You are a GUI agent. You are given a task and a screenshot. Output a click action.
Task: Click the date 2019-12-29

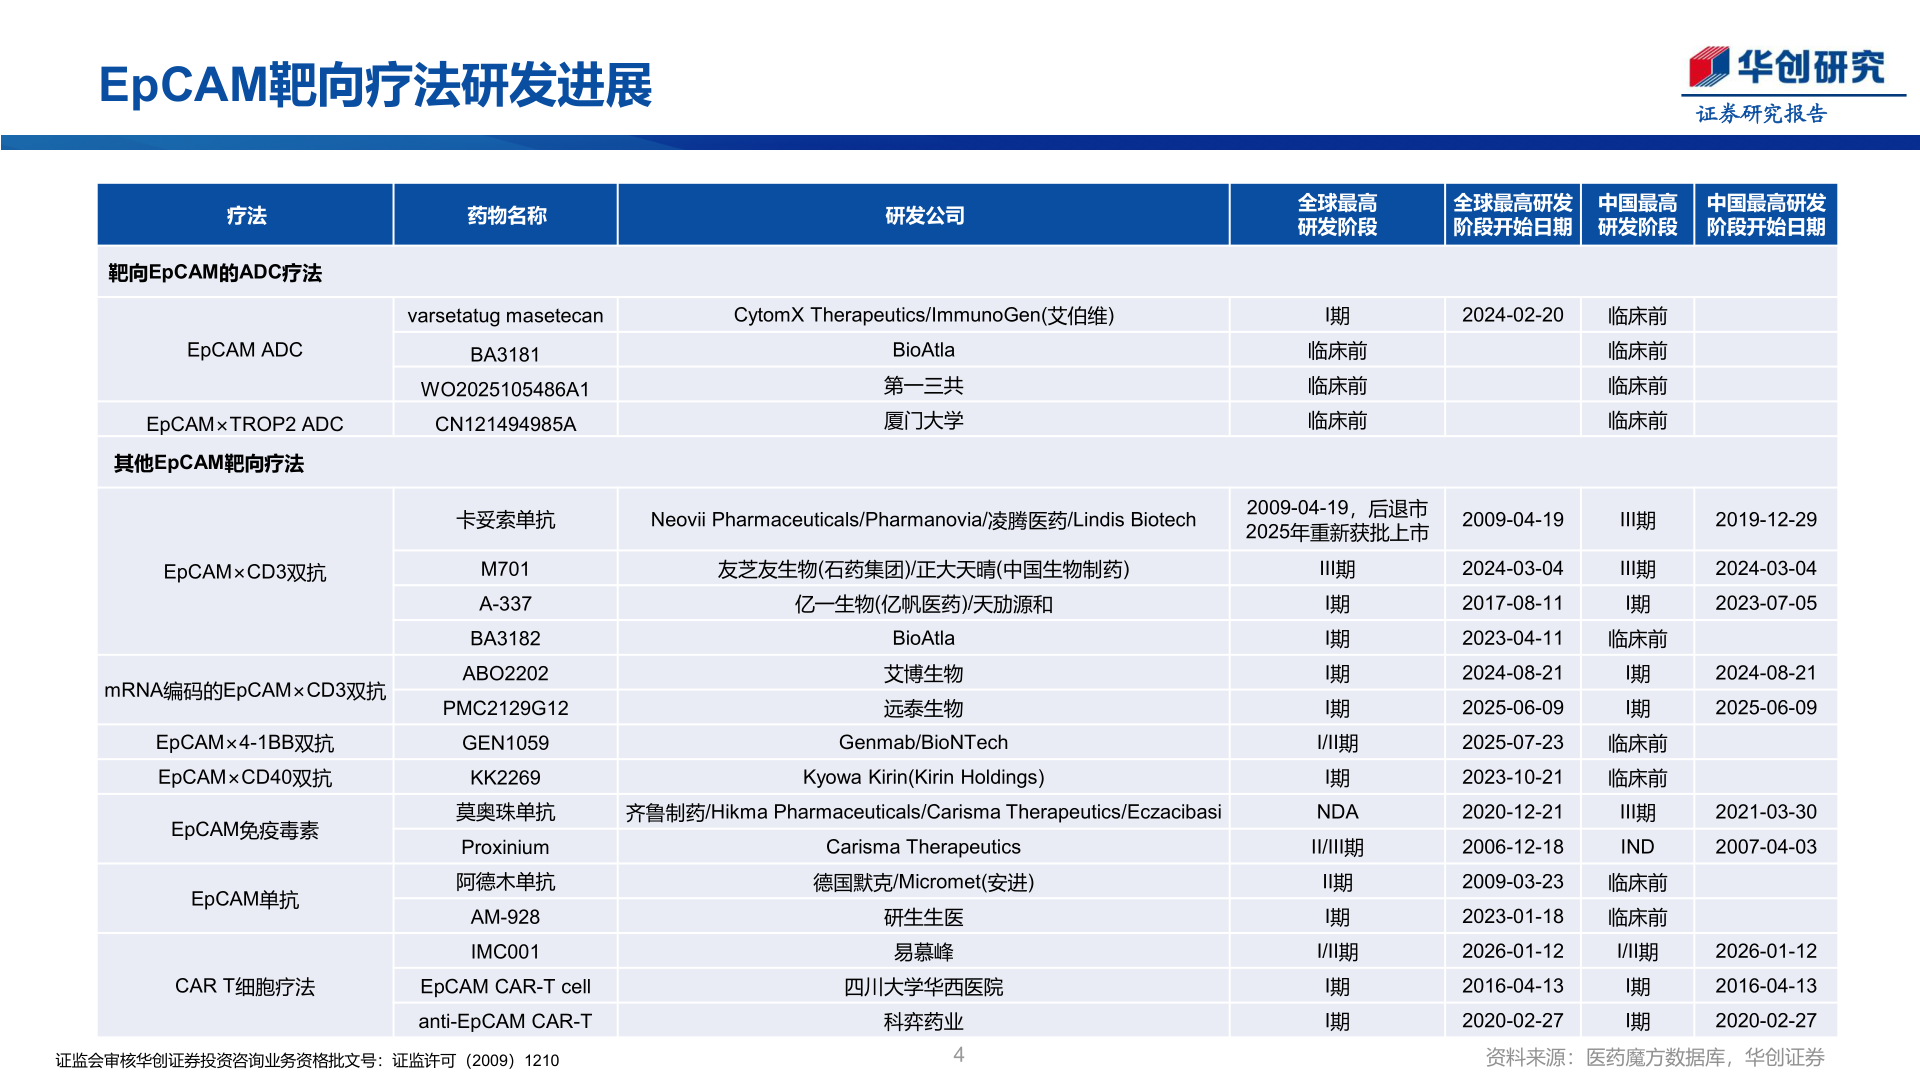(x=1766, y=520)
